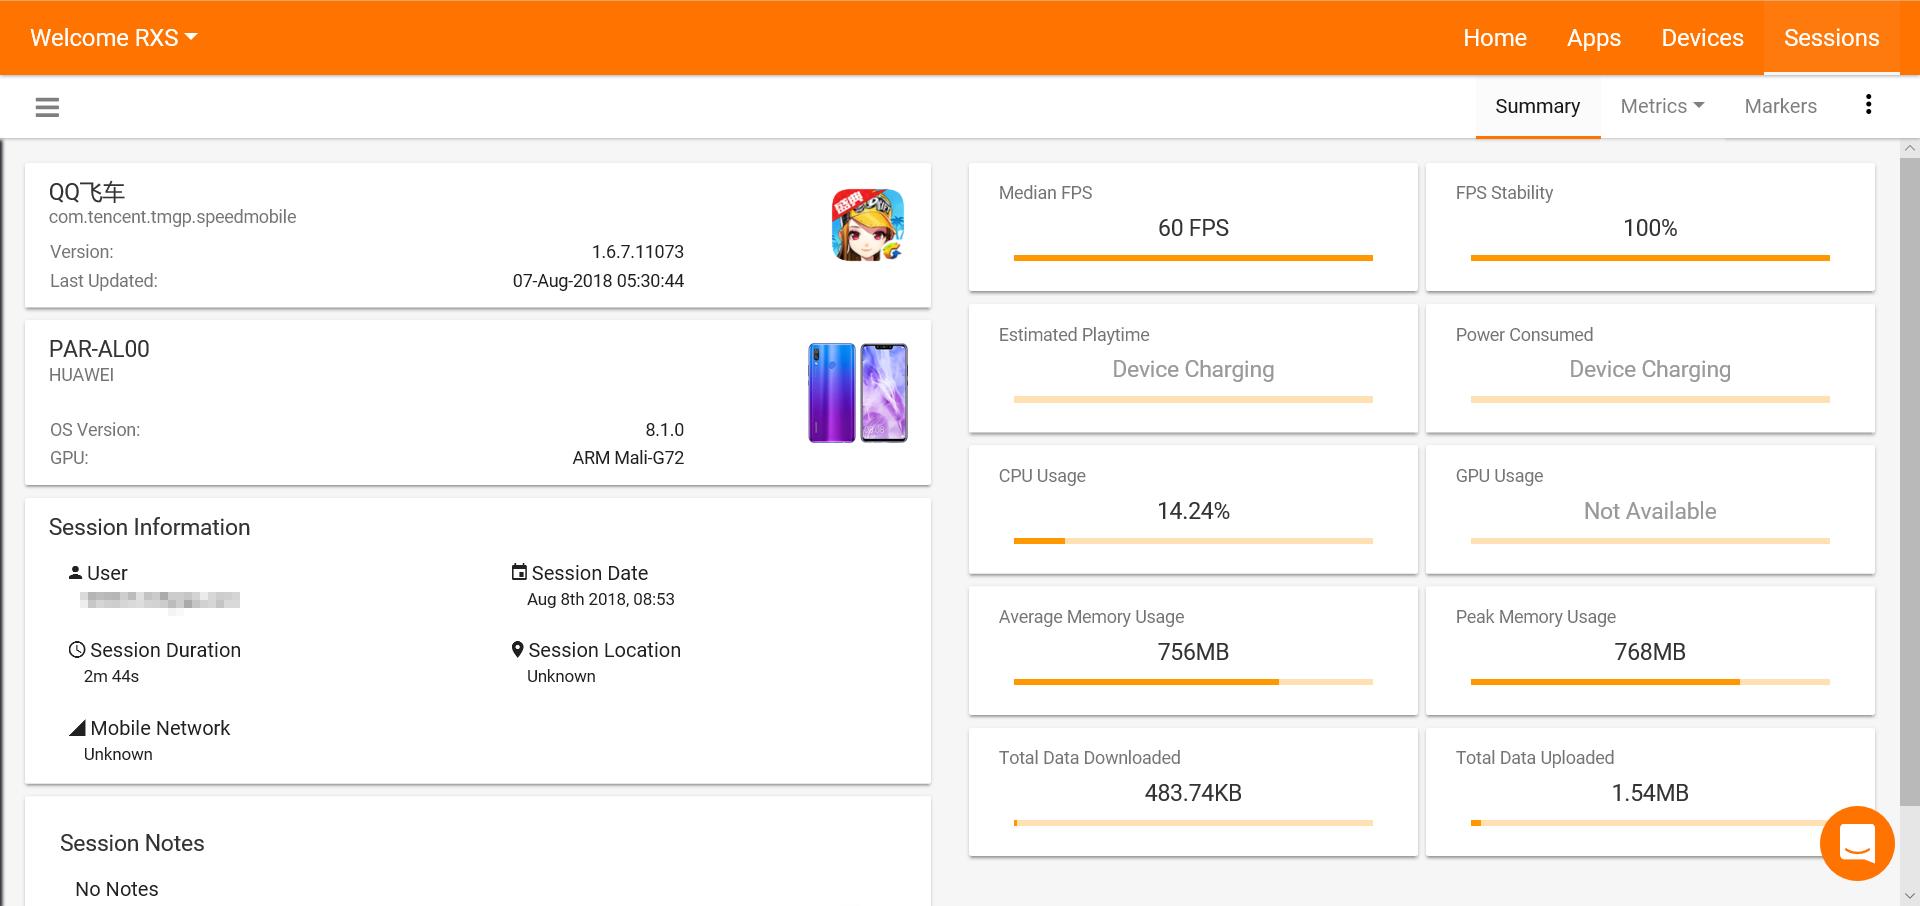Viewport: 1920px width, 906px height.
Task: Select the GPU value ARM Mali-G72
Action: (x=628, y=458)
